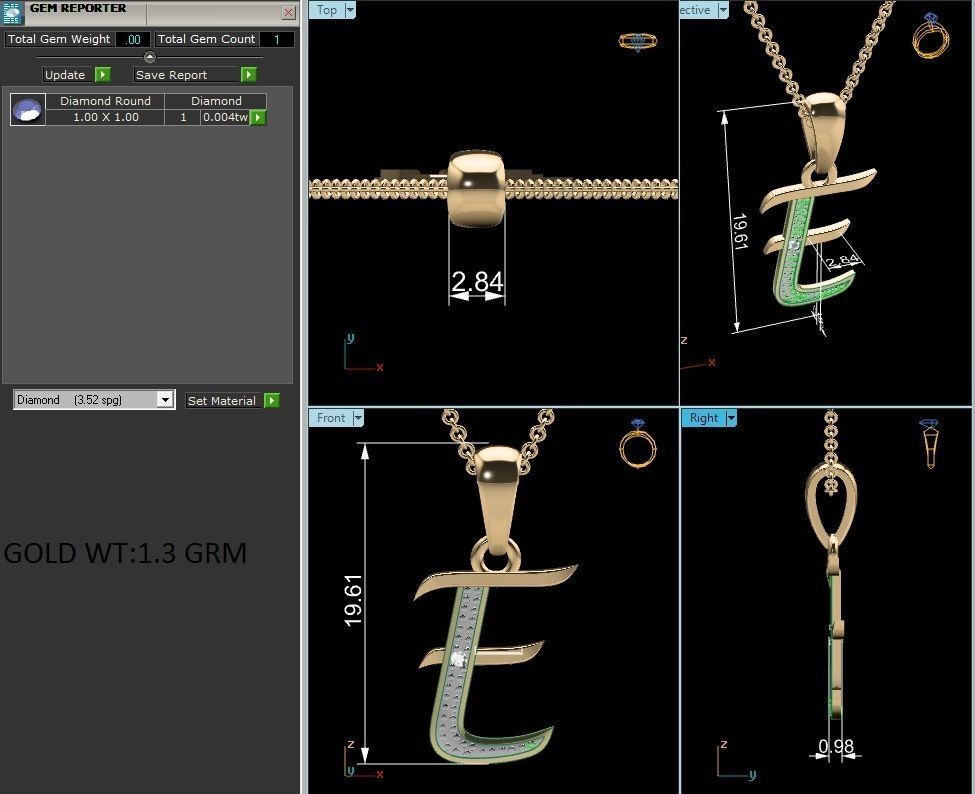Image resolution: width=975 pixels, height=794 pixels.
Task: Click the ring icon in Perspective viewport
Action: (x=931, y=35)
